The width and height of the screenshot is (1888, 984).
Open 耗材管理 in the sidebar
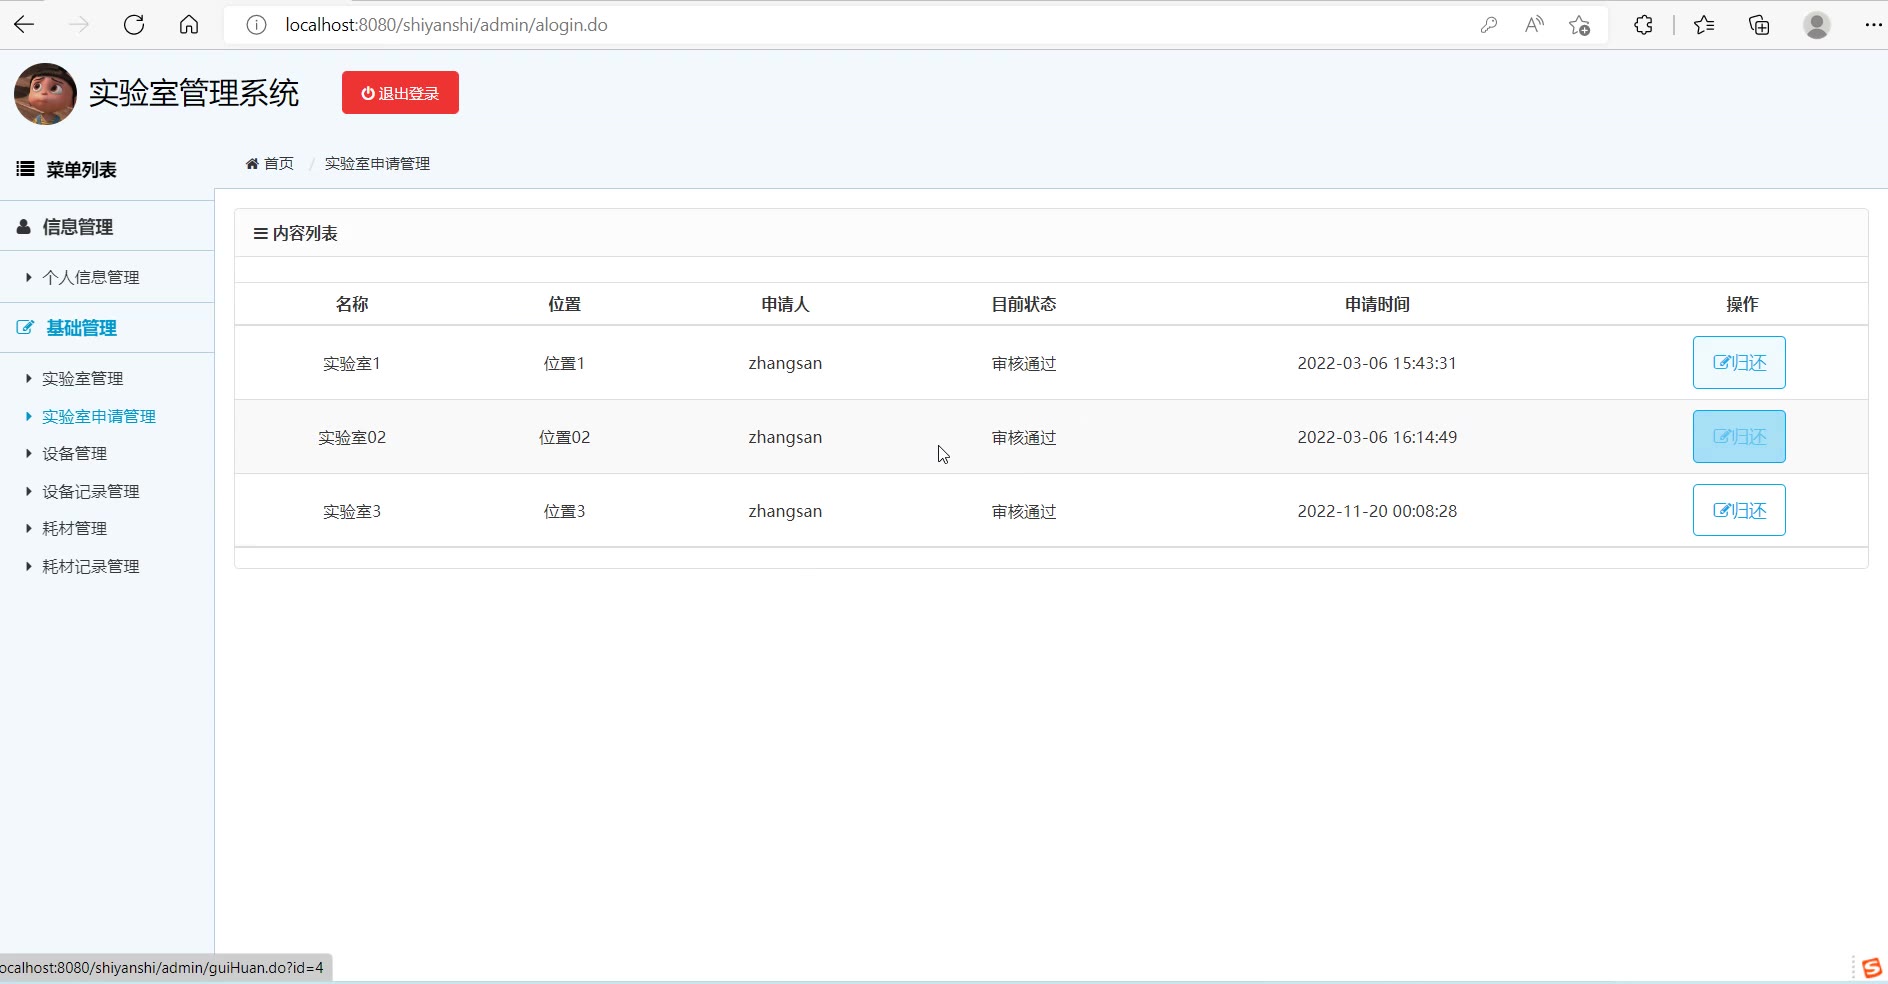[x=75, y=528]
